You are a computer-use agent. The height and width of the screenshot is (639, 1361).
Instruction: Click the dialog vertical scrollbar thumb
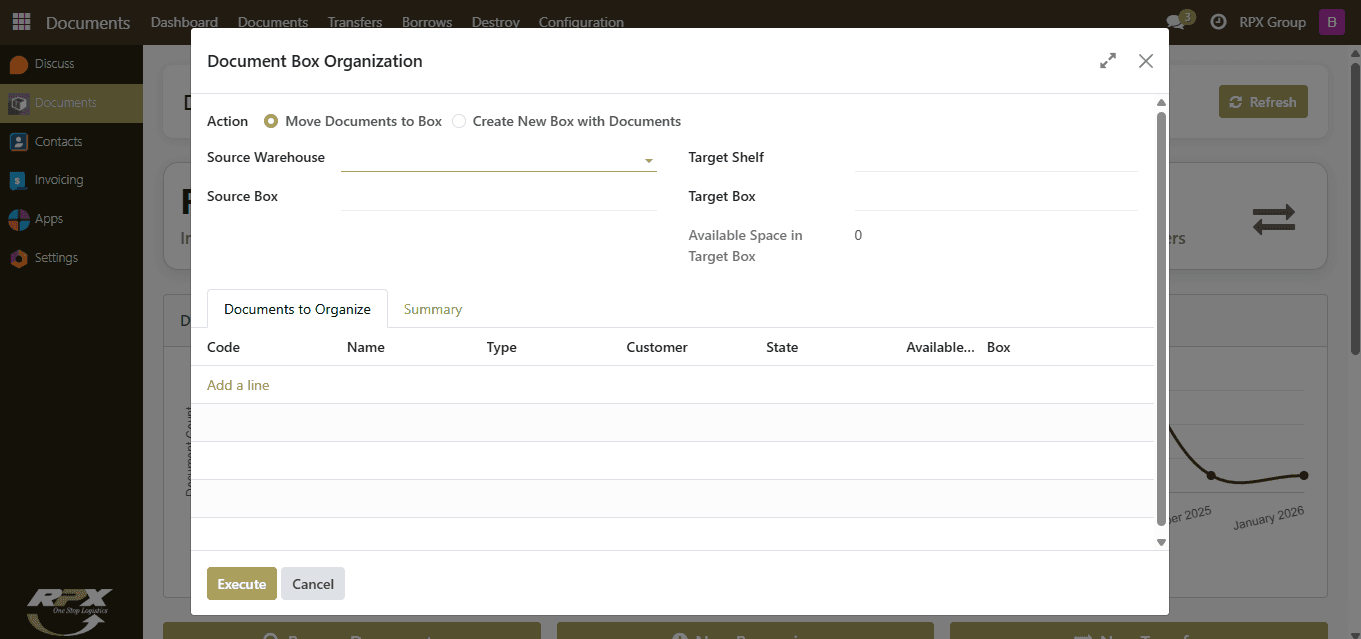point(1161,318)
